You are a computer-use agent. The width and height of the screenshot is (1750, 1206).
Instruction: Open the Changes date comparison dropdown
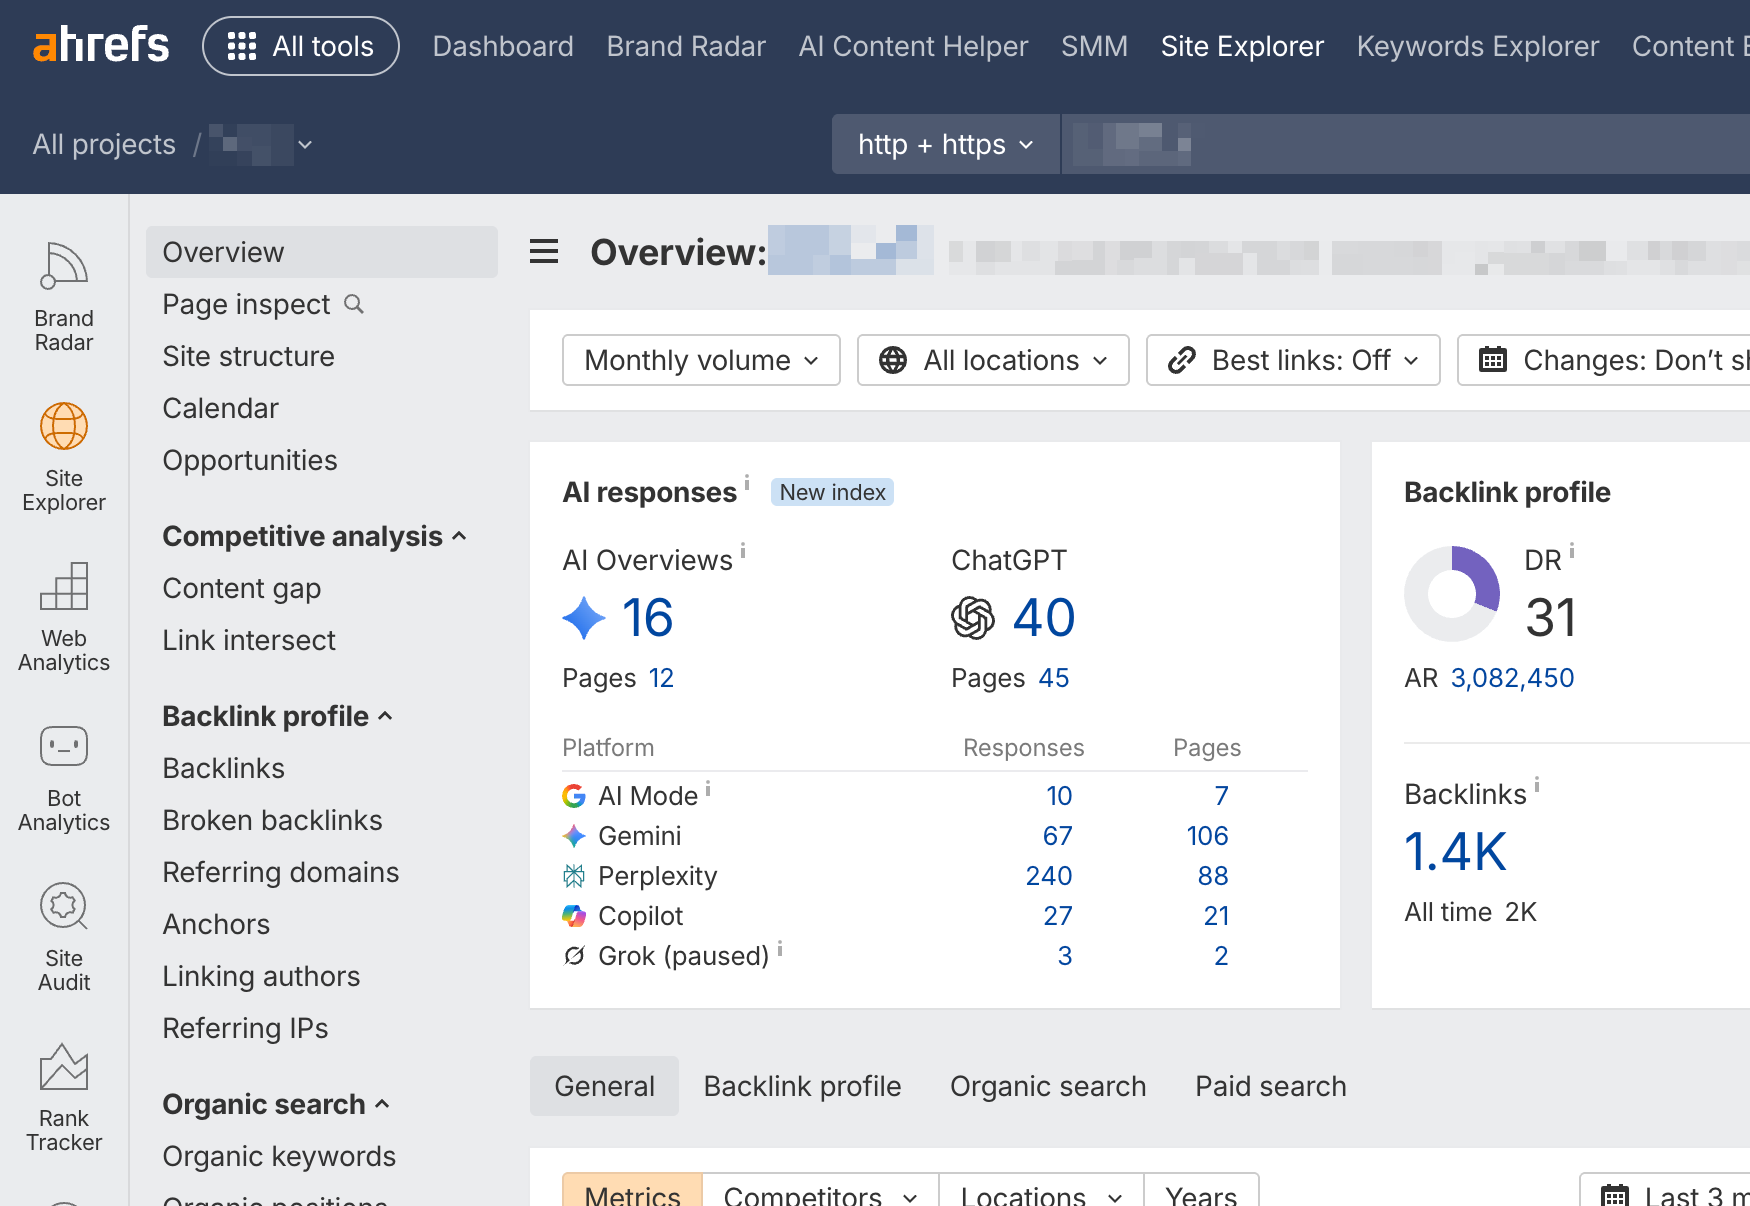click(x=1604, y=360)
